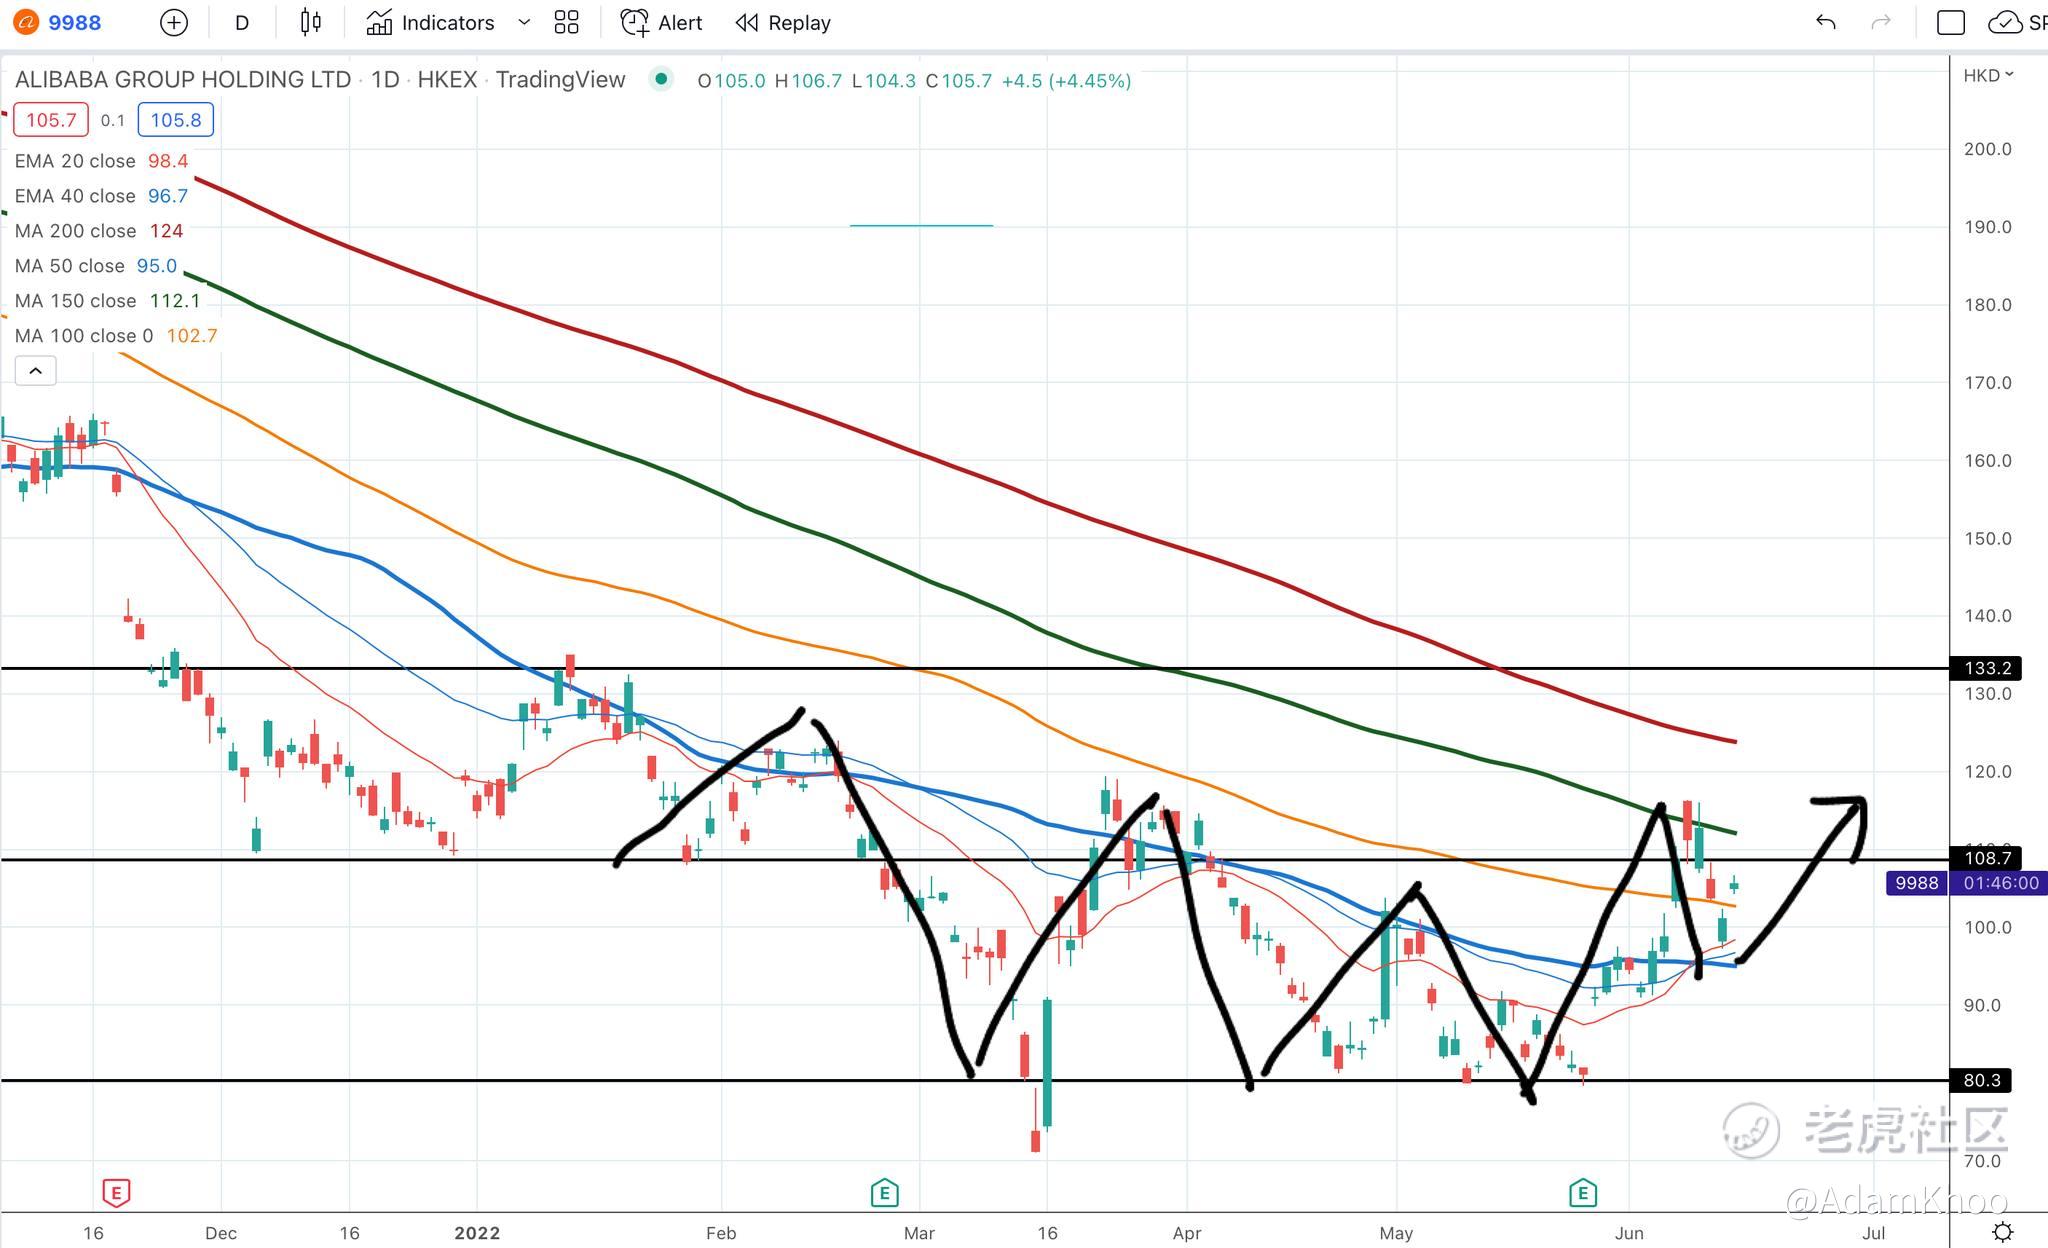The width and height of the screenshot is (2048, 1248).
Task: Expand the indicators favorites dropdown arrow
Action: (523, 23)
